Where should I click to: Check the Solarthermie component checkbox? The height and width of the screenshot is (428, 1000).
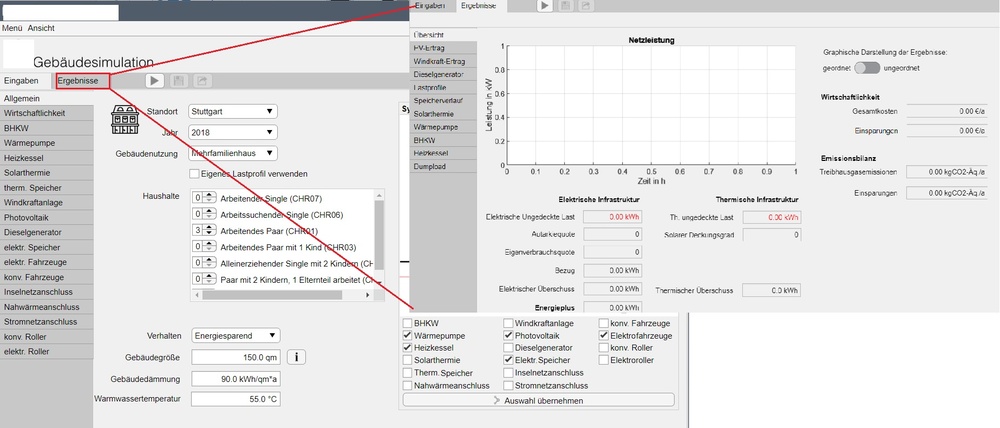coord(407,360)
